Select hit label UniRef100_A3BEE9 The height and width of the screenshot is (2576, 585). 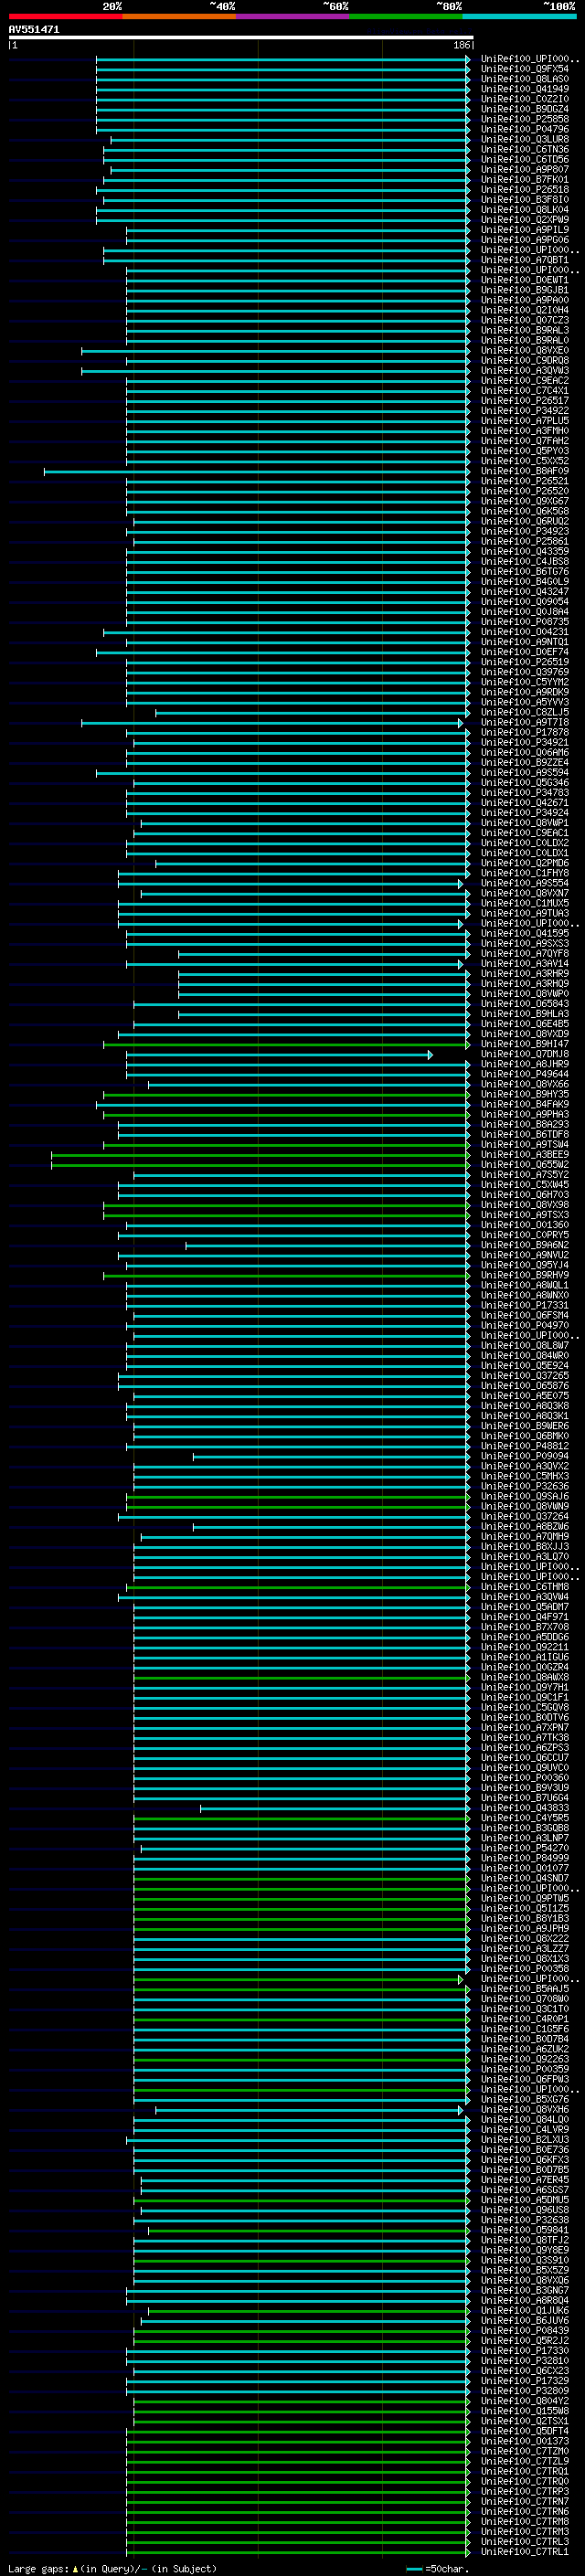click(525, 1155)
